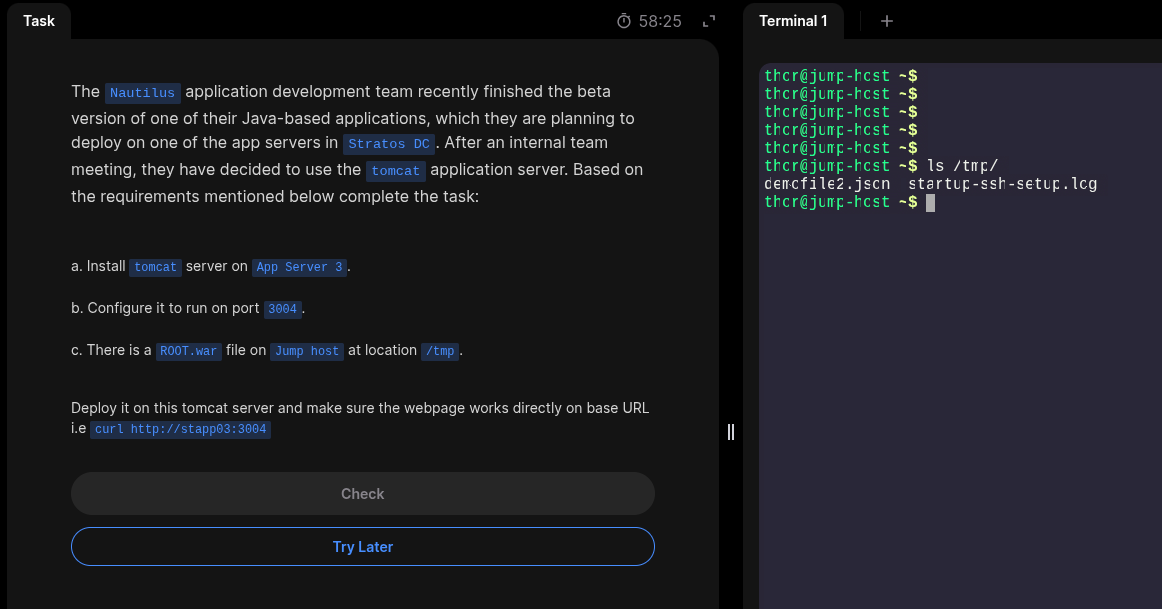1162x609 pixels.
Task: Click the curl http://stapp03:3004 command snippet
Action: pos(181,430)
